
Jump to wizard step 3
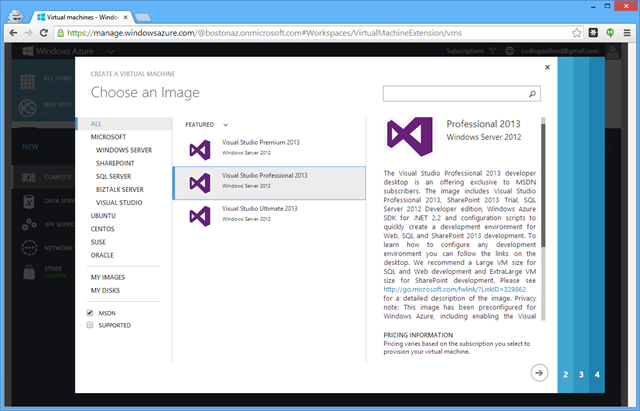point(581,374)
